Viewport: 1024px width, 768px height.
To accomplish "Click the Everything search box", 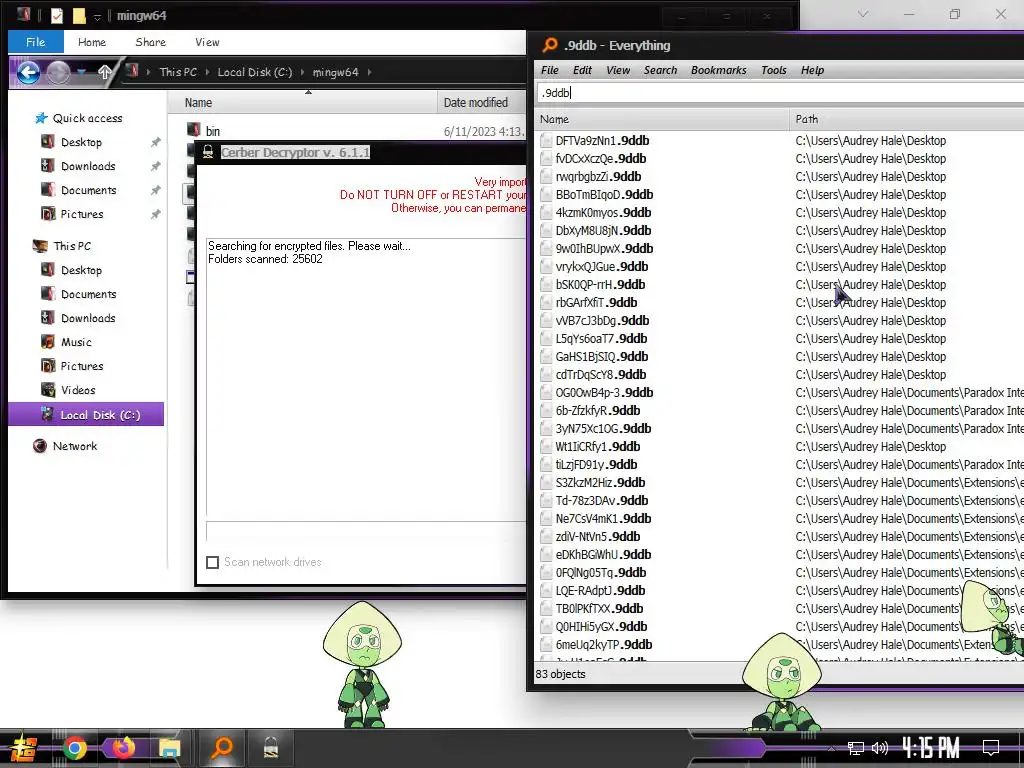I will point(780,93).
